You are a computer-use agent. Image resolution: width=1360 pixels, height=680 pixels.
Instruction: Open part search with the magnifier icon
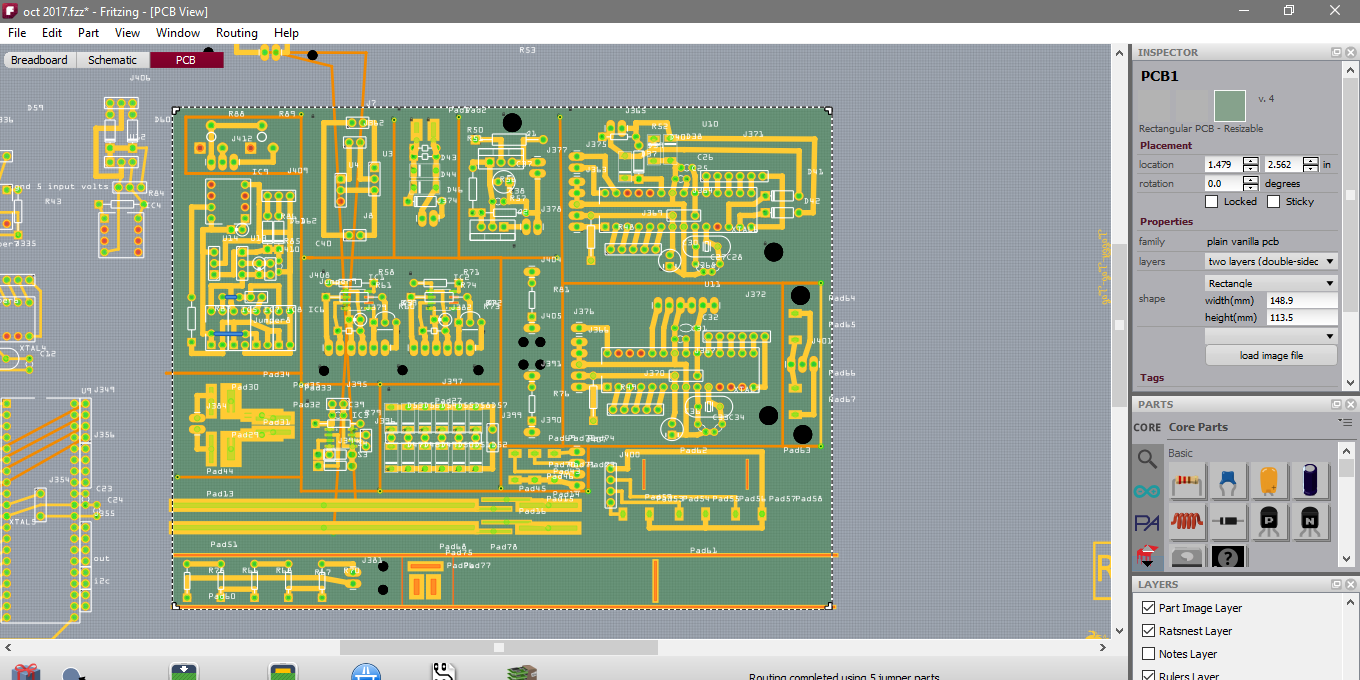pos(1146,458)
